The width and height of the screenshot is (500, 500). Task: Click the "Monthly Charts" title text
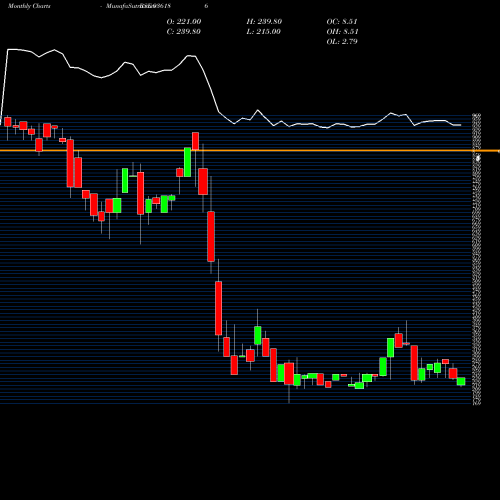pos(29,6)
